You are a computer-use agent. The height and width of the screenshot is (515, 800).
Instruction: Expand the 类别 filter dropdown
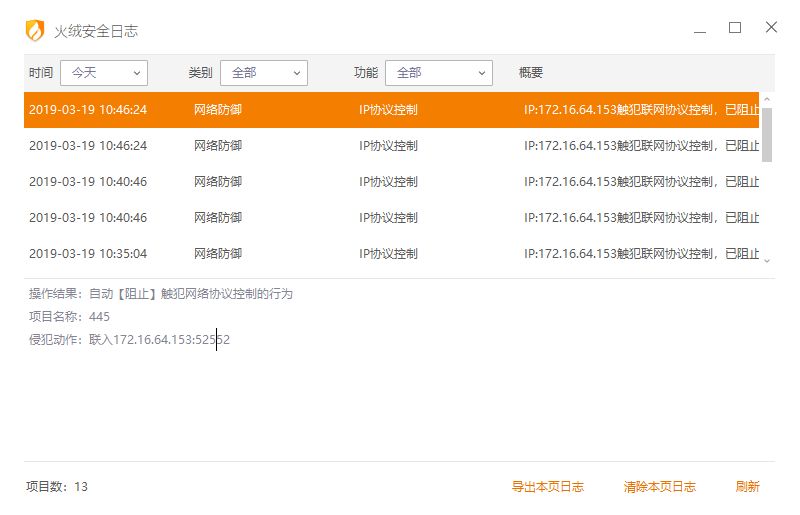click(263, 73)
